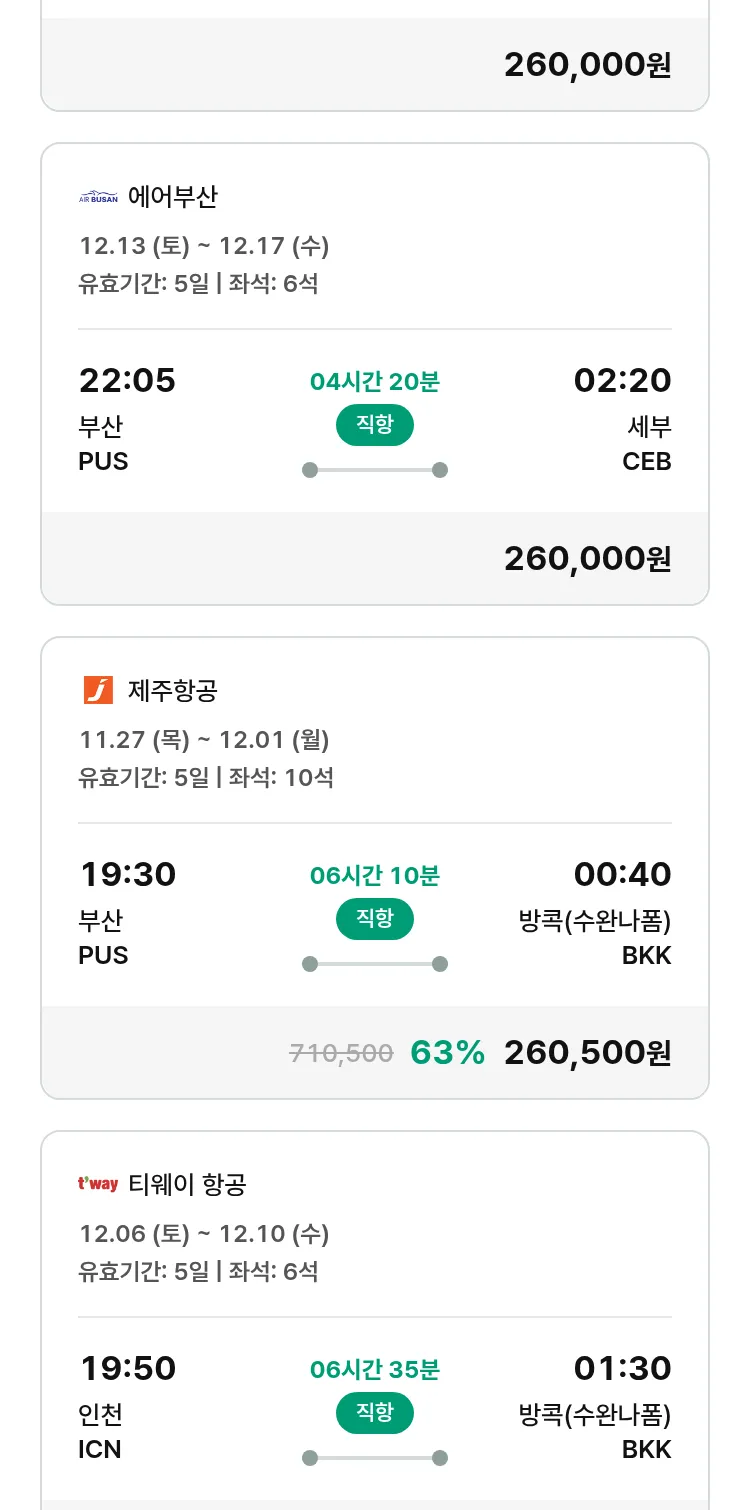Tap the 직항 badge on Incheon–Bangkok flight
The width and height of the screenshot is (750, 1510).
tap(374, 1413)
